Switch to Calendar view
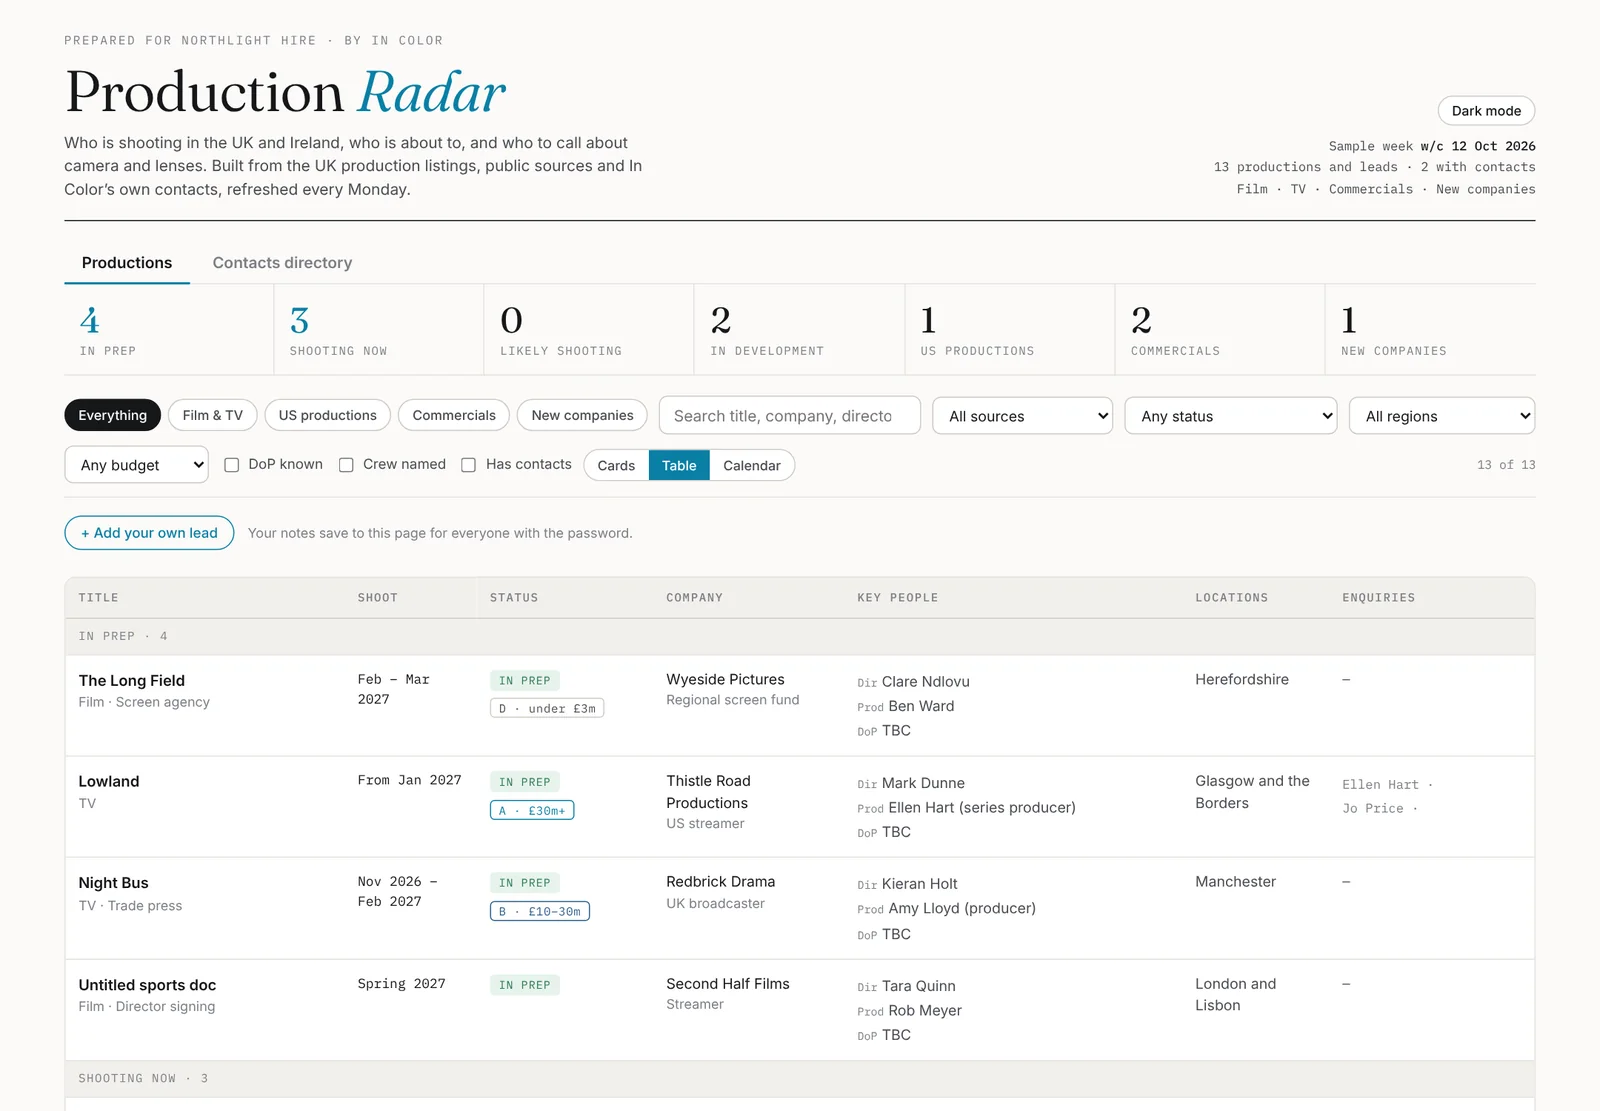1600x1111 pixels. pos(752,465)
